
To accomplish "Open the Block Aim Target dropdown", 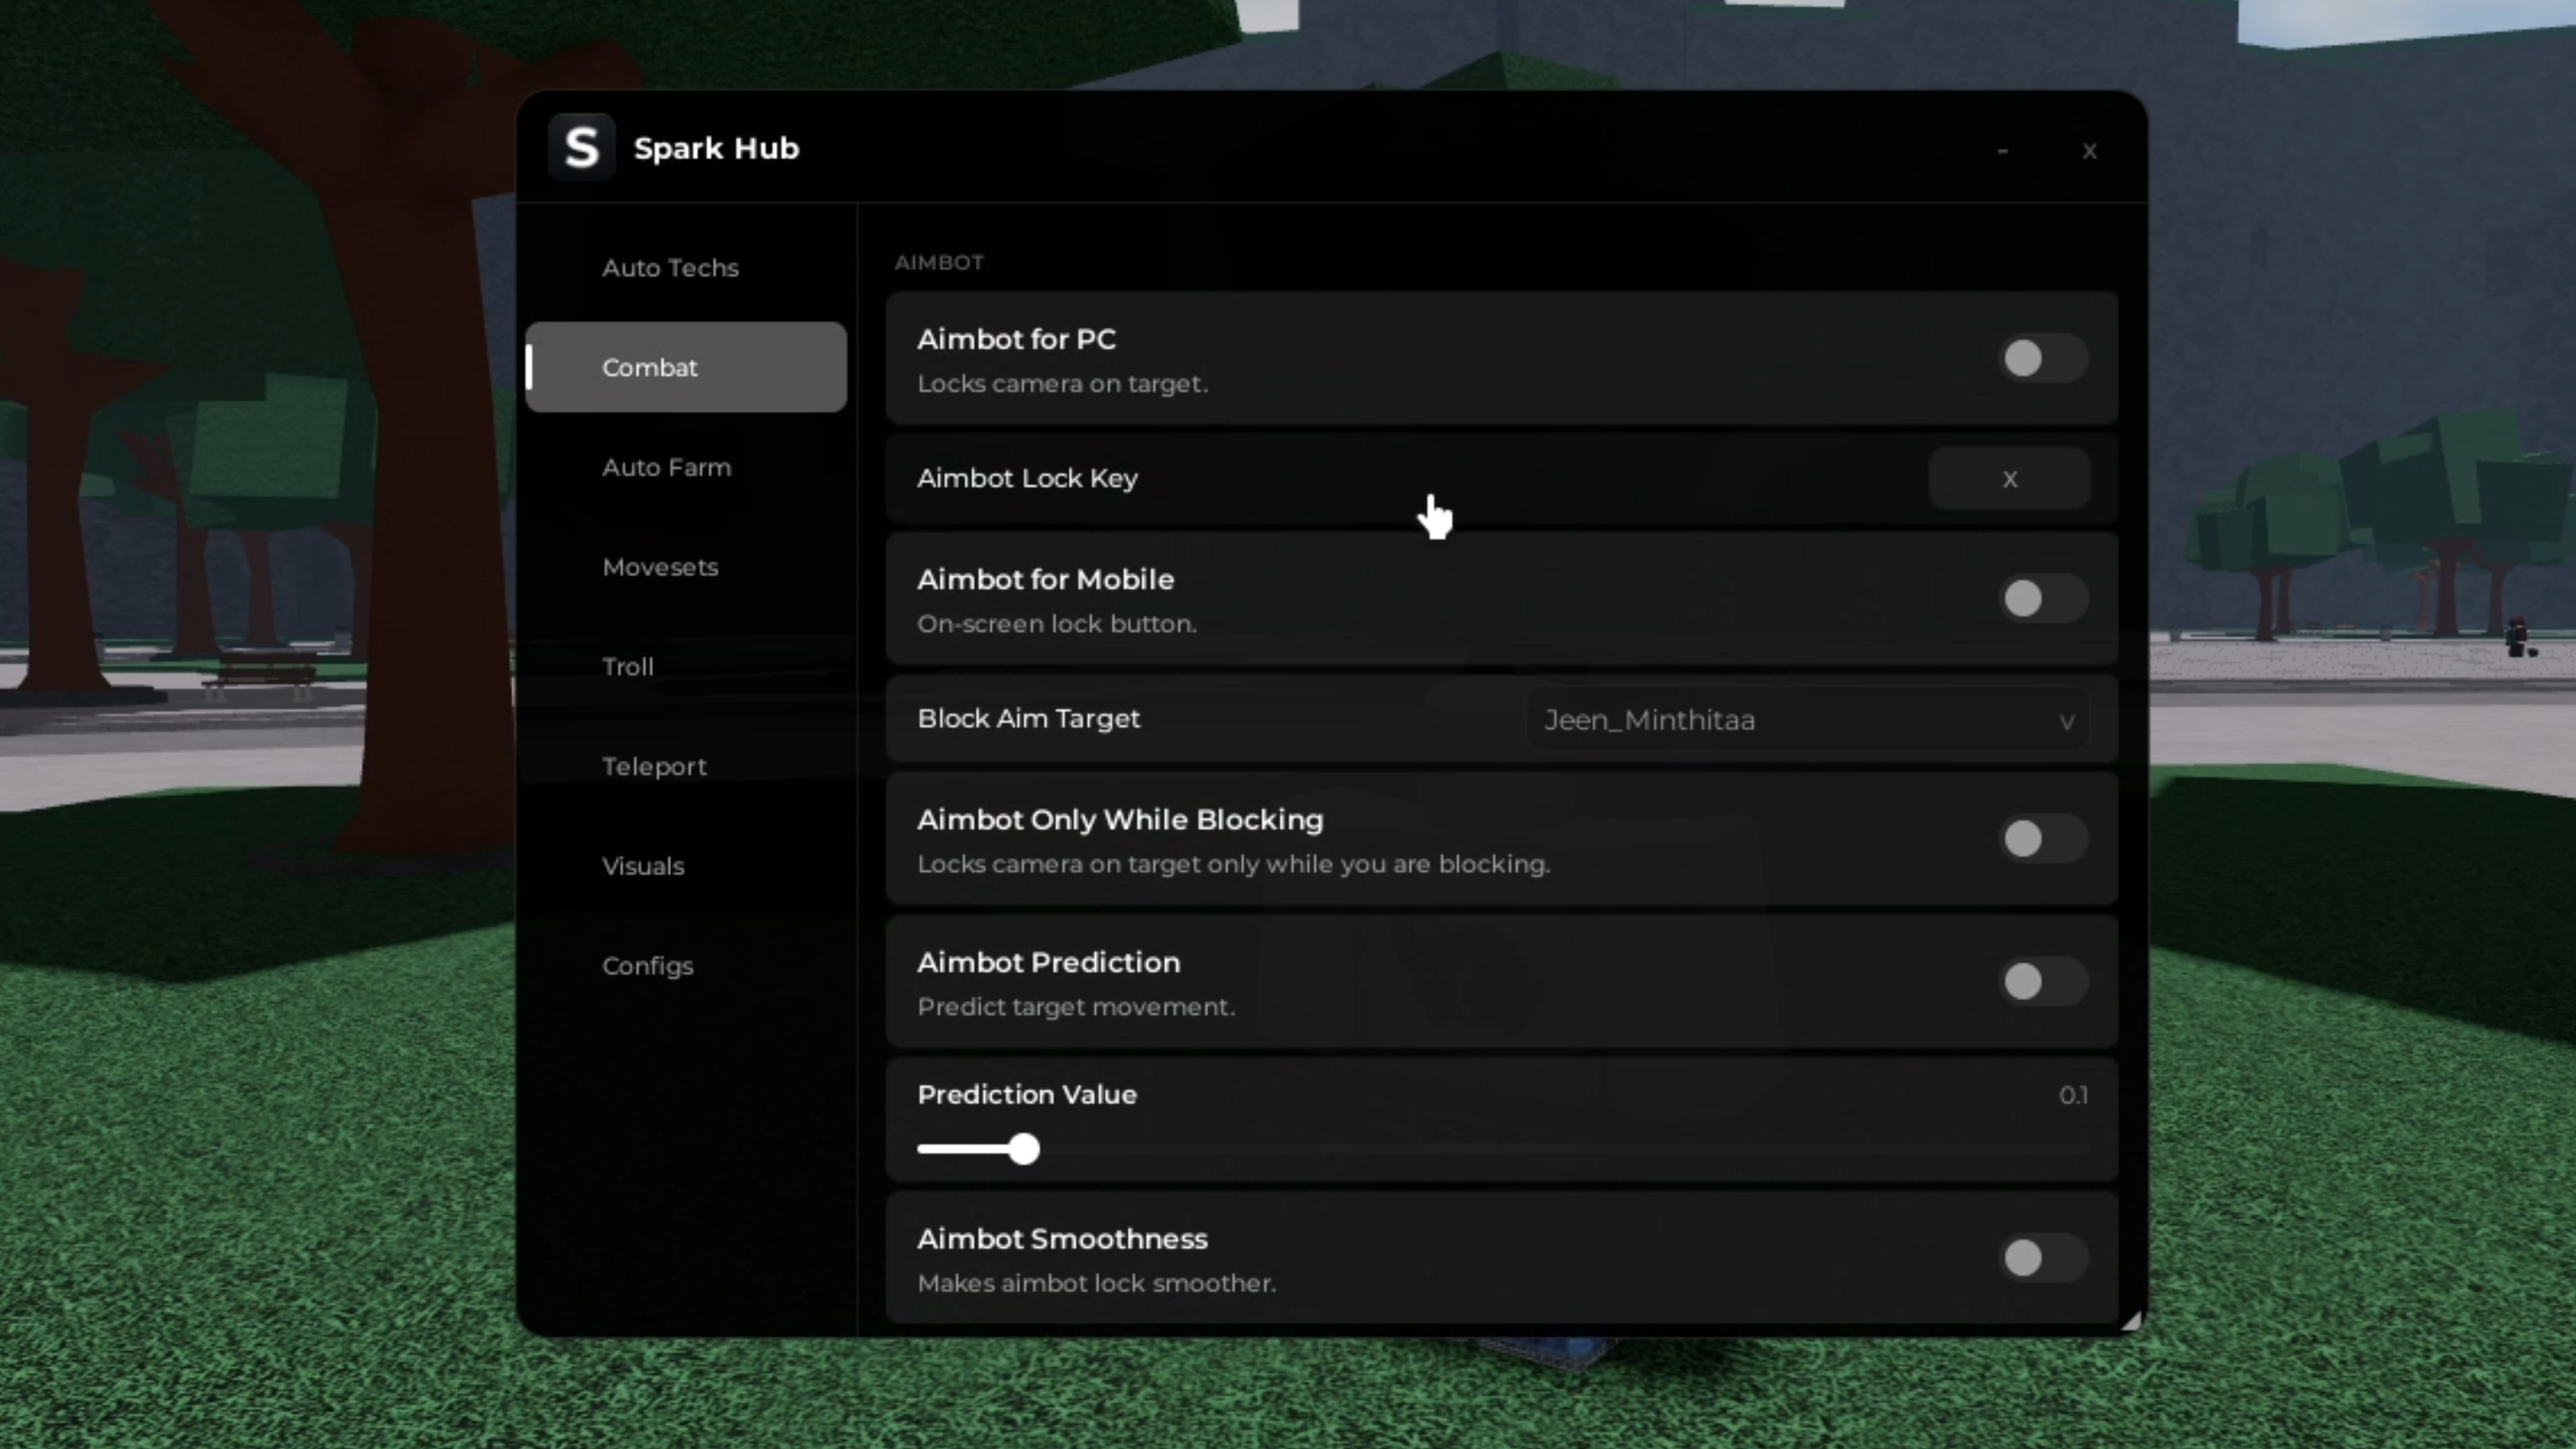I will (1808, 720).
